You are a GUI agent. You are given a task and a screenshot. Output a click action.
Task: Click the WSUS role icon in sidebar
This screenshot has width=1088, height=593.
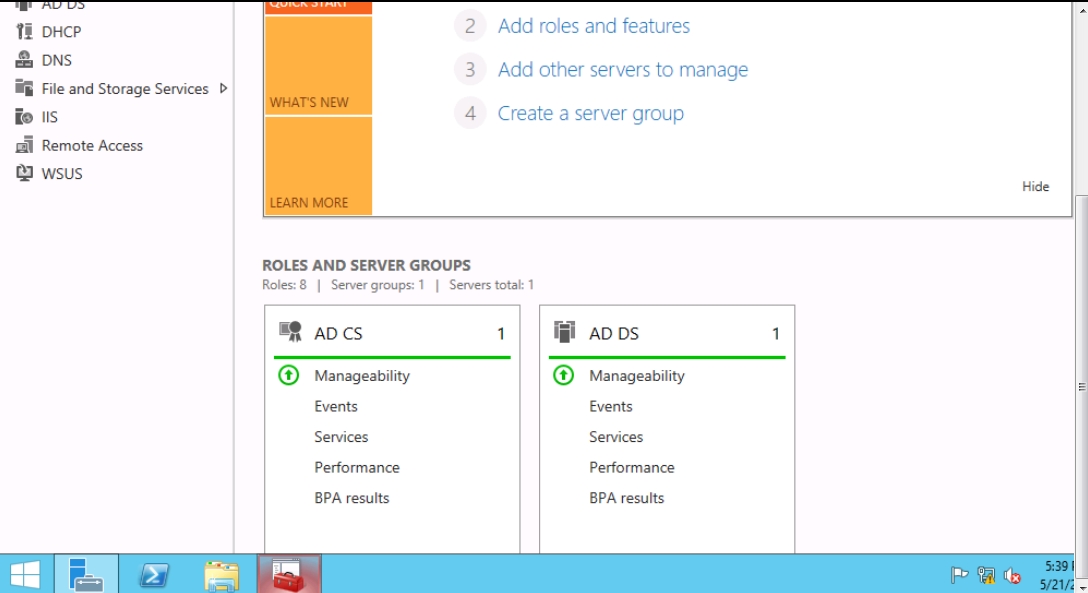coord(24,173)
